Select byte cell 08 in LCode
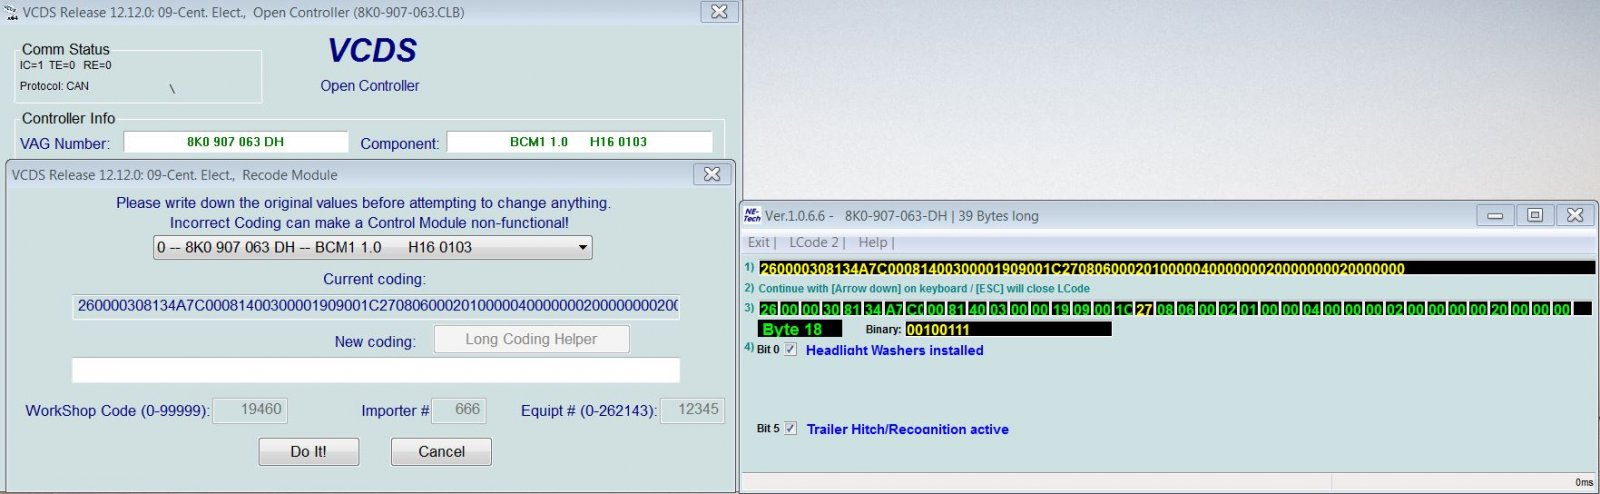The width and height of the screenshot is (1600, 494). [1165, 309]
